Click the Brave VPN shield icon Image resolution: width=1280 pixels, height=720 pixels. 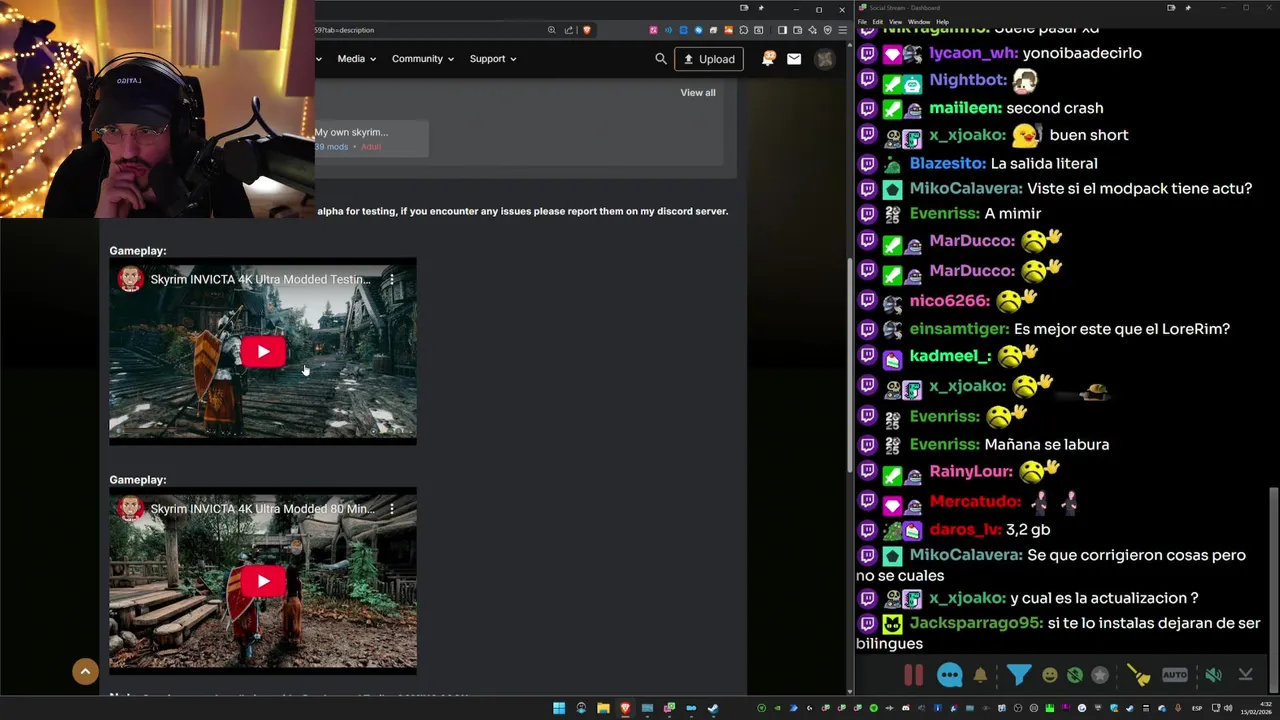pyautogui.click(x=827, y=30)
